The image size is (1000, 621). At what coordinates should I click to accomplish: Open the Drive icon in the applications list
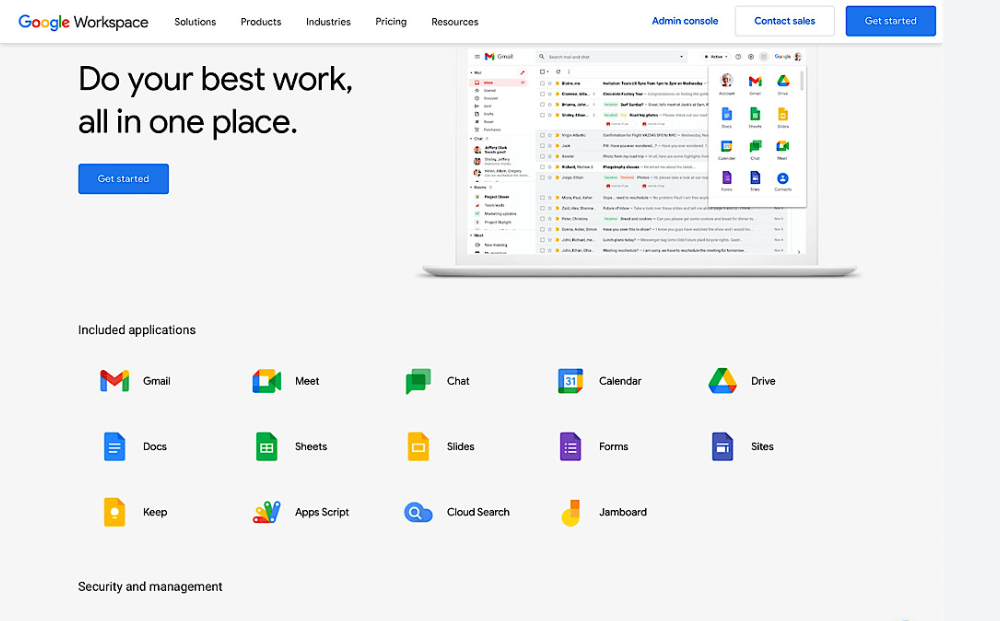(x=722, y=380)
